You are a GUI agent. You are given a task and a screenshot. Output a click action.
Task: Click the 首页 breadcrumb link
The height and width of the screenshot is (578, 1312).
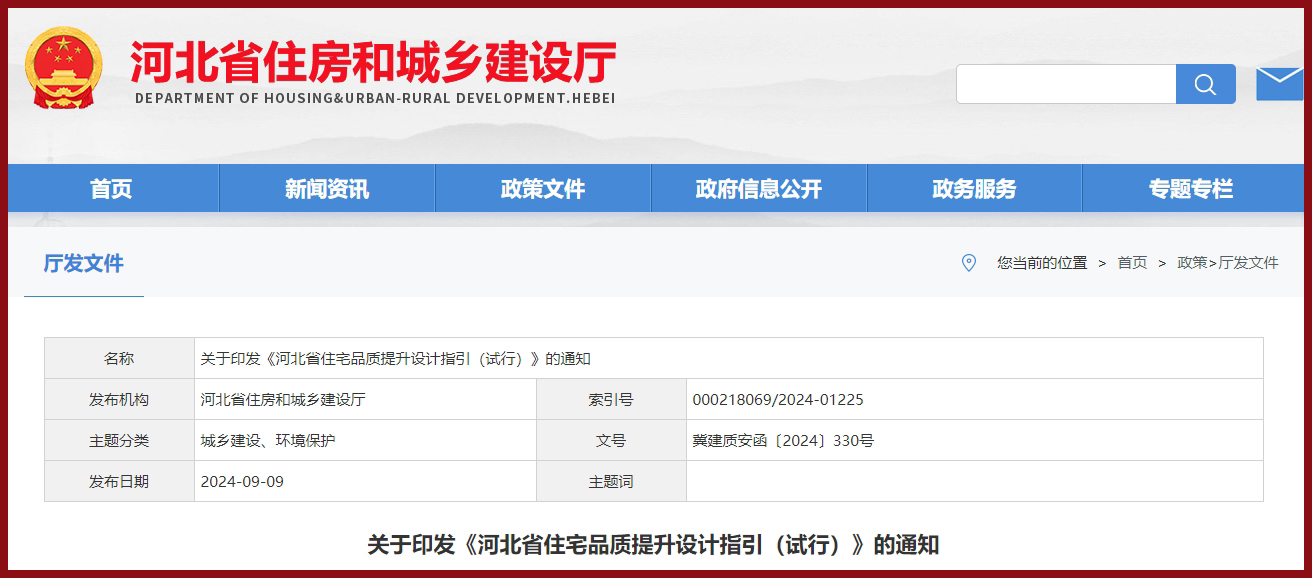pos(1132,263)
